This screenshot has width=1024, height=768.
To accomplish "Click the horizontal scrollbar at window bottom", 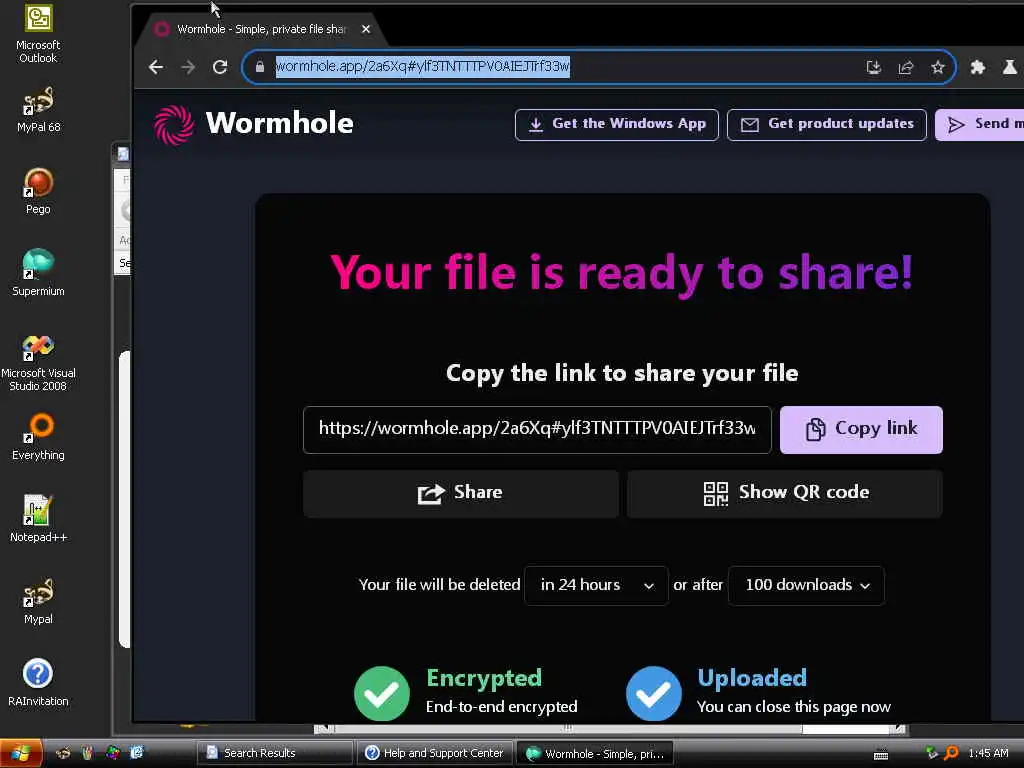I will coord(609,728).
